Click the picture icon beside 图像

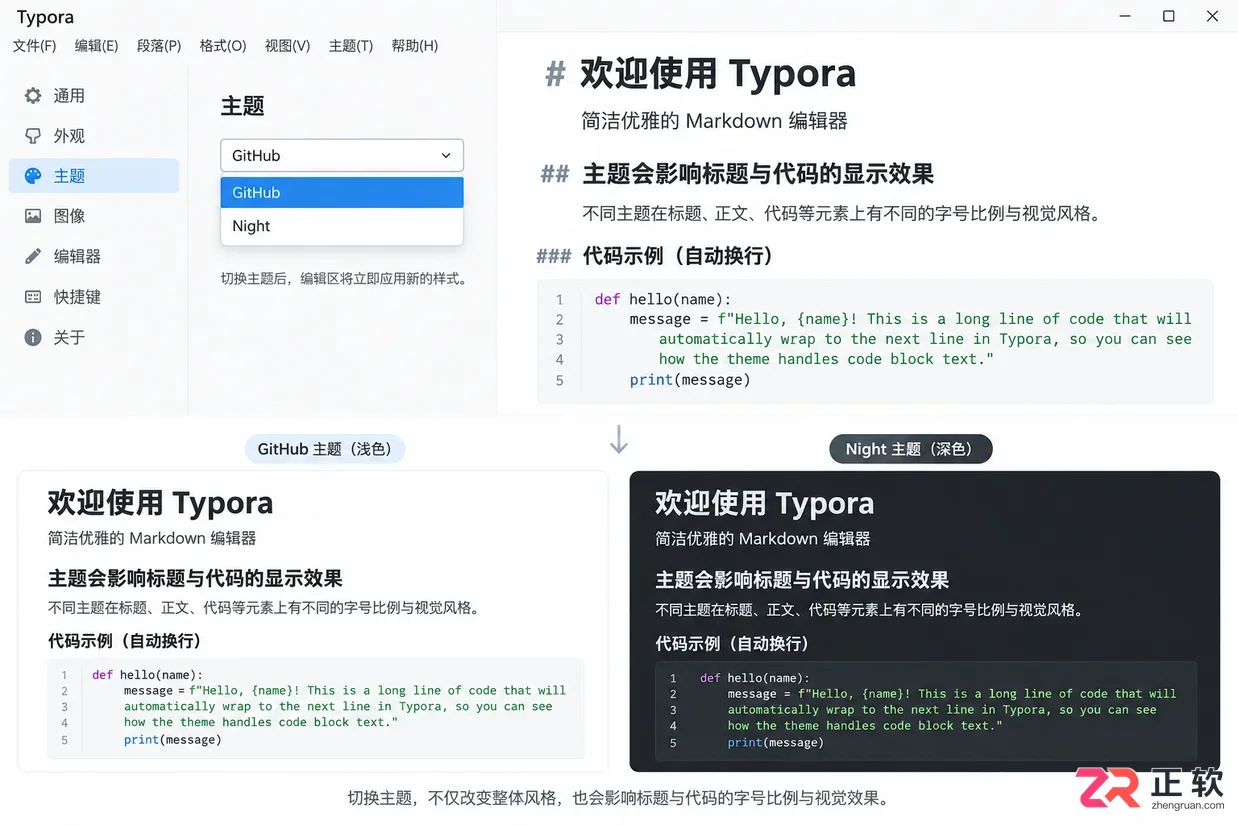tap(33, 216)
